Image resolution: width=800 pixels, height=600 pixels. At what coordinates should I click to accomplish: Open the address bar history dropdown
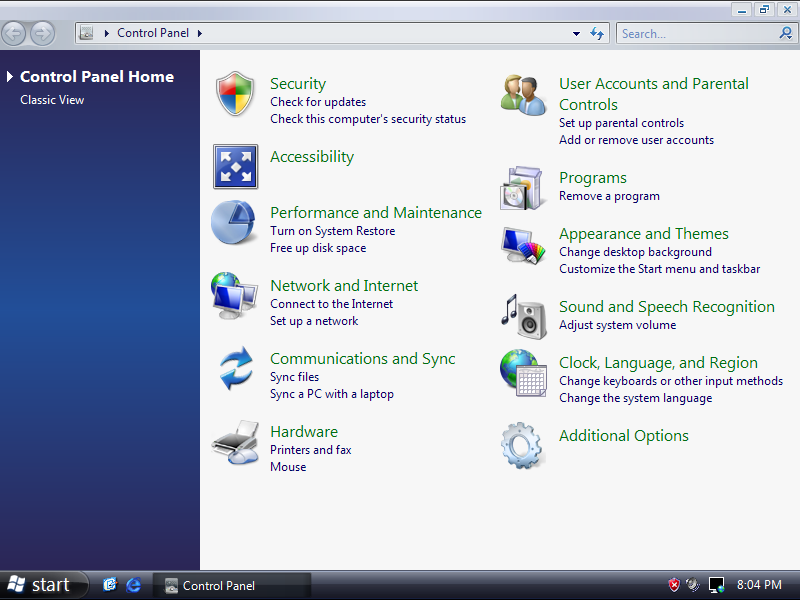577,34
